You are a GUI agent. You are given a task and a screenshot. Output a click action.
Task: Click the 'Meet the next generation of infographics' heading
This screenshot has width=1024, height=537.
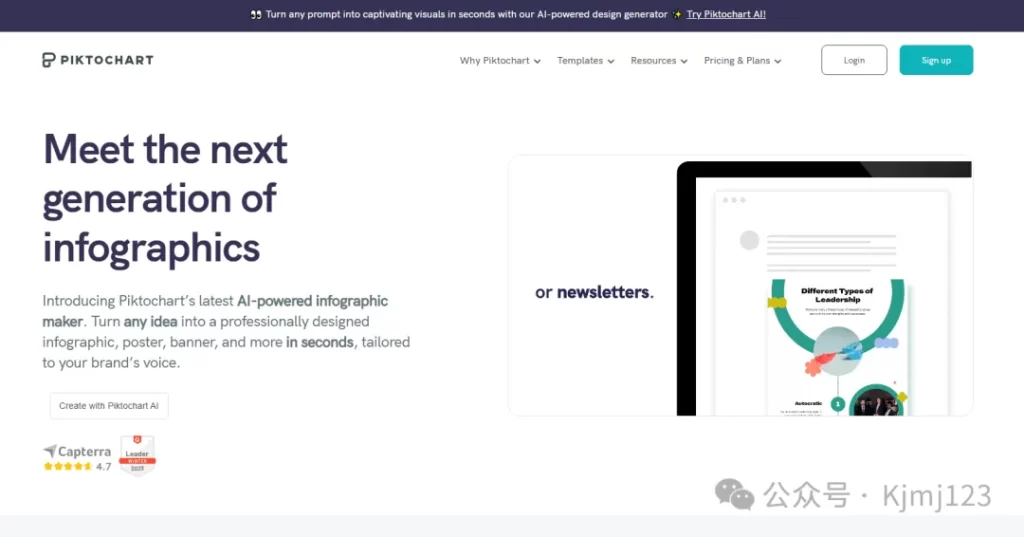tap(165, 198)
